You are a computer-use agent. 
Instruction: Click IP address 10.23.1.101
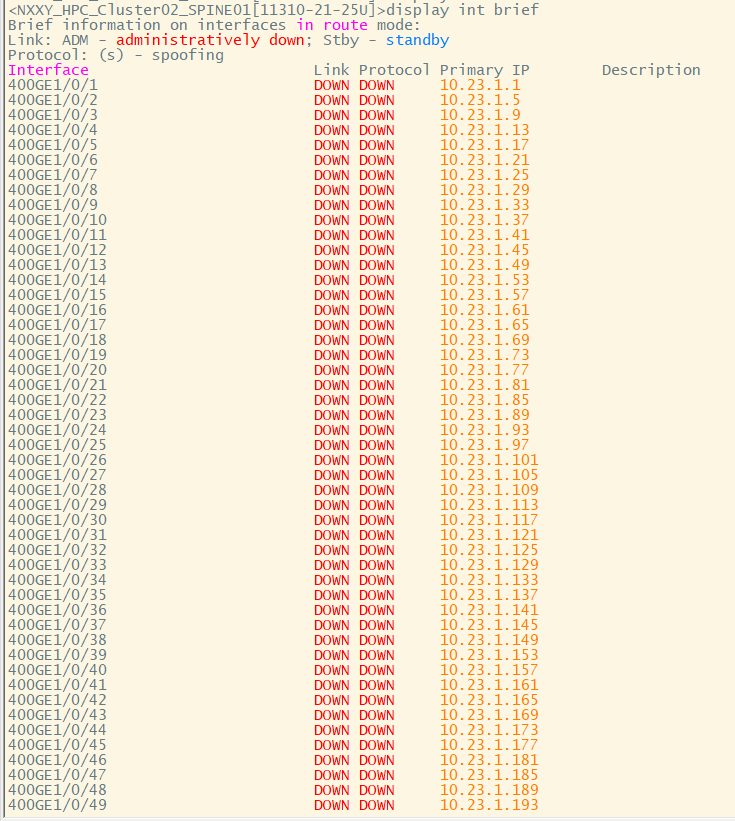pos(489,460)
